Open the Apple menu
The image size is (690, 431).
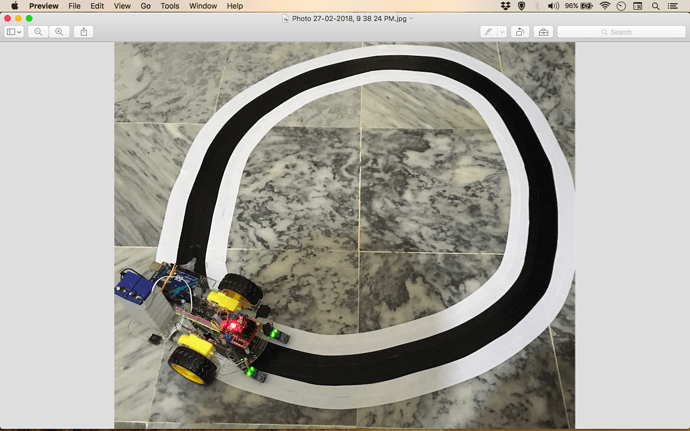tap(15, 6)
